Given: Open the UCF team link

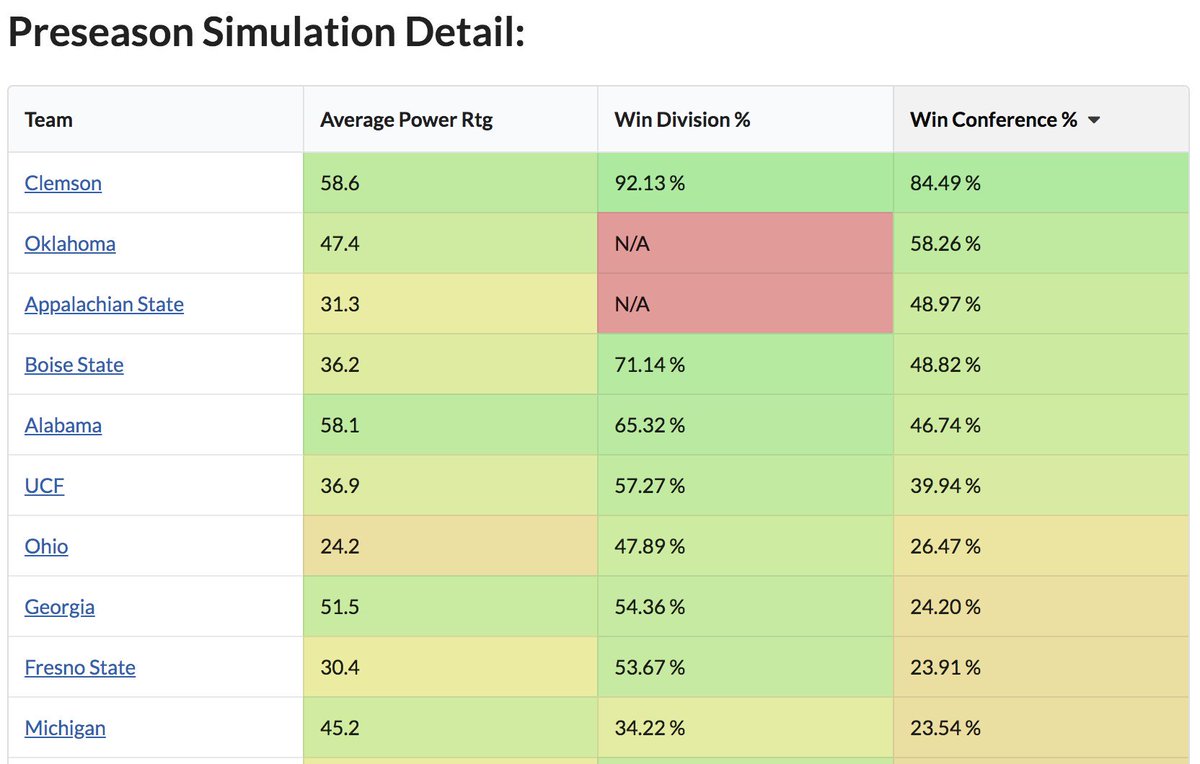Looking at the screenshot, I should pos(45,486).
